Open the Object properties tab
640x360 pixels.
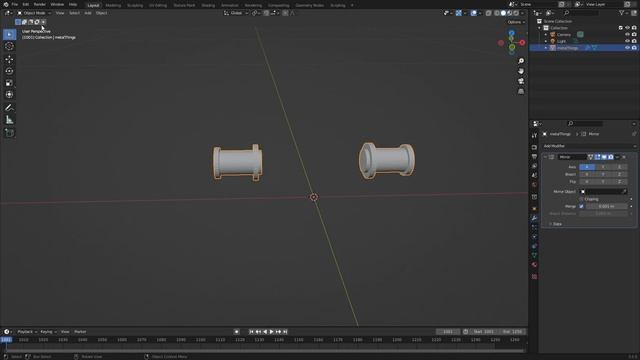coord(534,209)
